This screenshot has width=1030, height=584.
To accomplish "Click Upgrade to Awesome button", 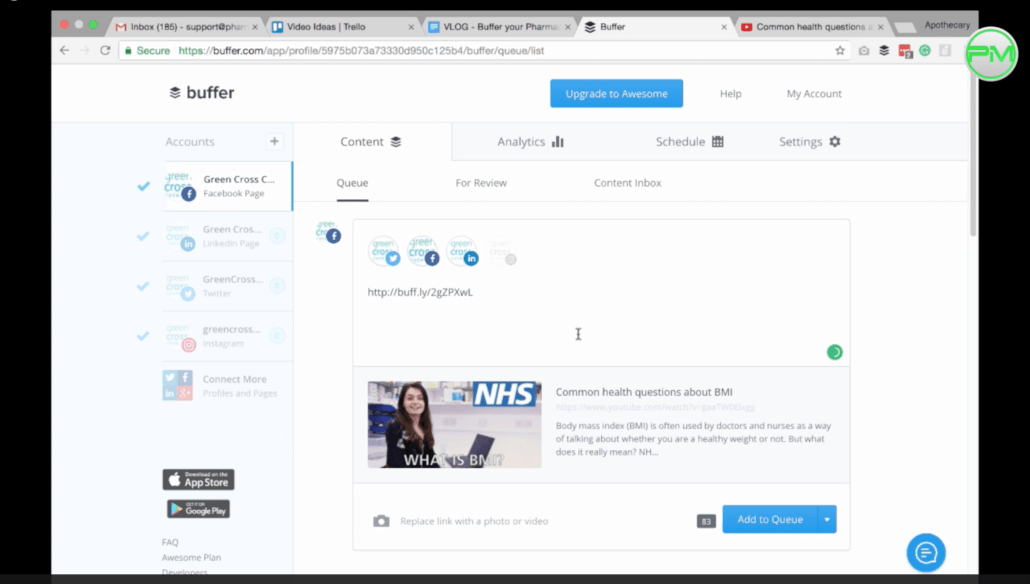I will pyautogui.click(x=616, y=93).
